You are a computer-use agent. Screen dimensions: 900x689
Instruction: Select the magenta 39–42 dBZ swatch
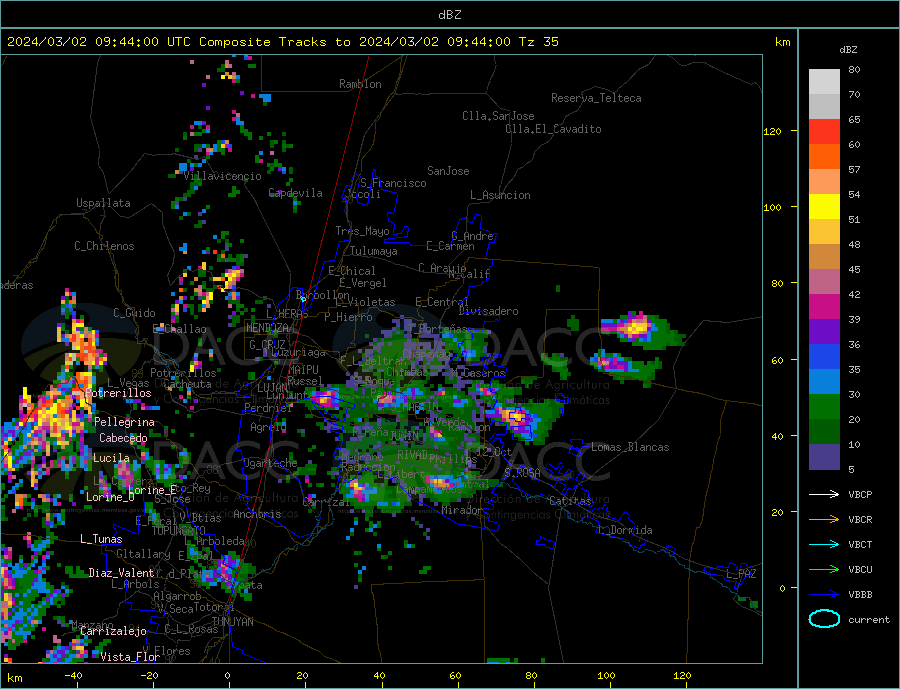tap(825, 307)
